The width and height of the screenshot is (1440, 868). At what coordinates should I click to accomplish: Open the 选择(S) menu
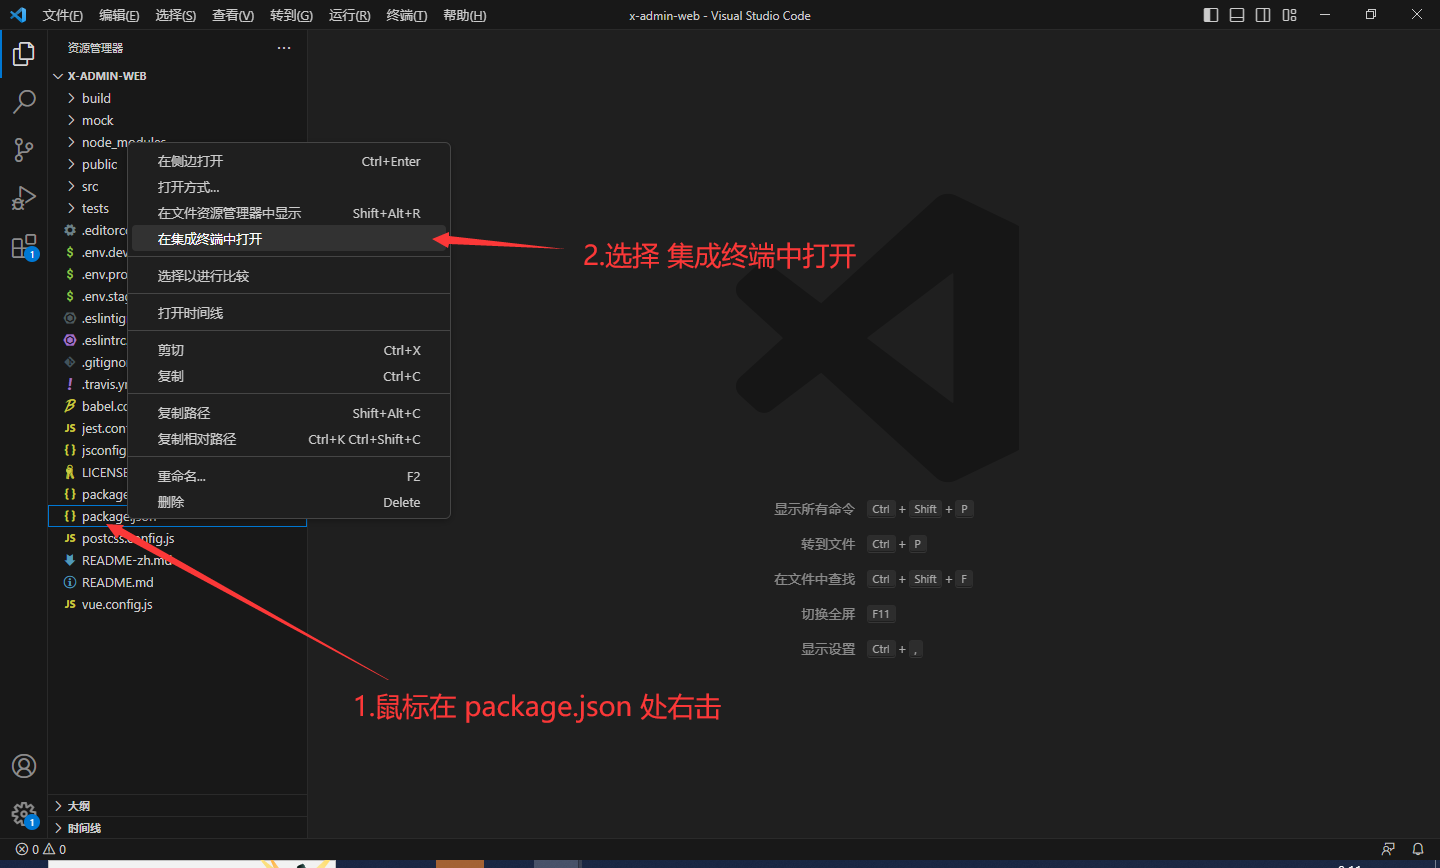[x=176, y=15]
